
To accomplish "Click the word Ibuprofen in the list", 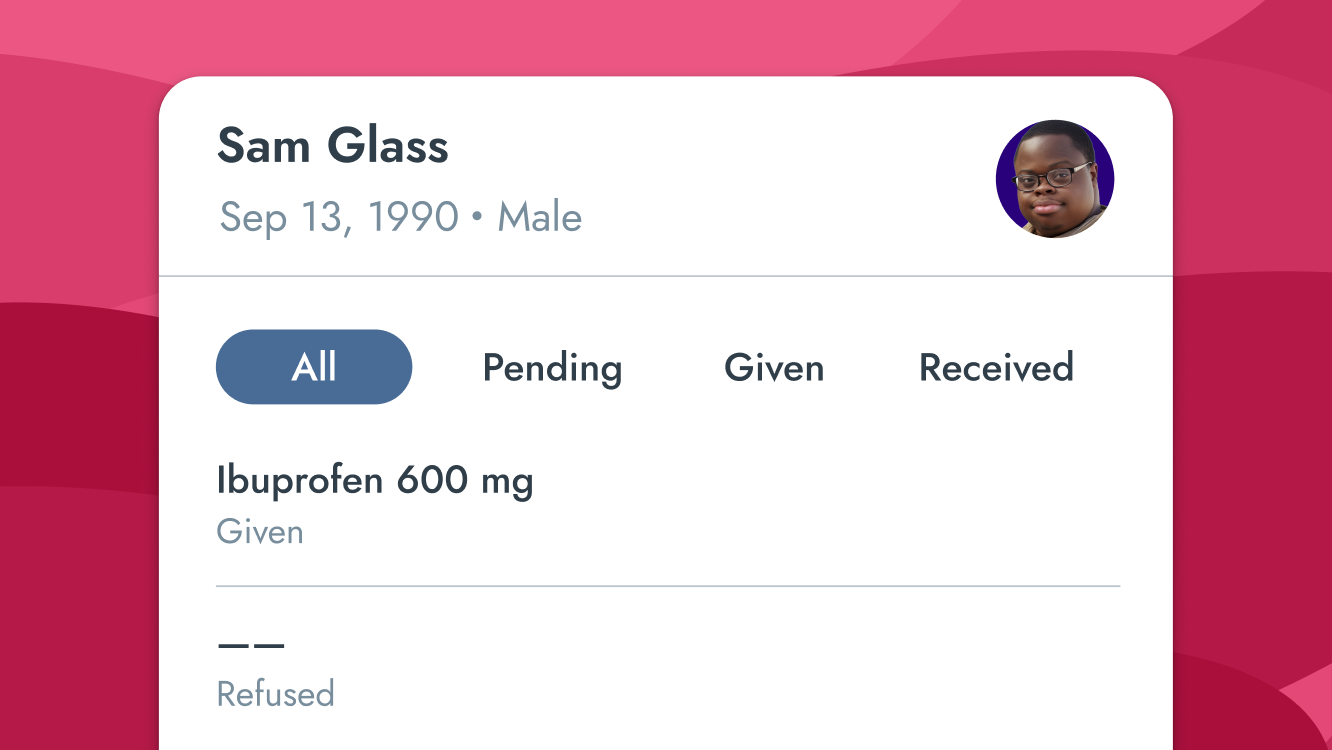I will pyautogui.click(x=300, y=481).
